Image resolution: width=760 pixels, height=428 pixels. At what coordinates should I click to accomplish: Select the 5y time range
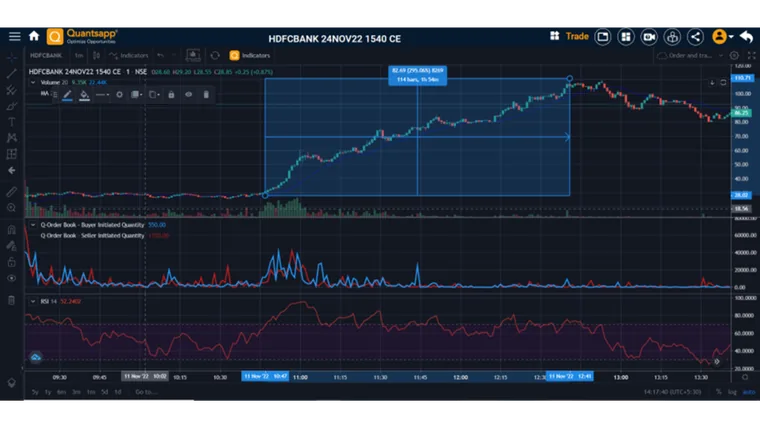[35, 392]
